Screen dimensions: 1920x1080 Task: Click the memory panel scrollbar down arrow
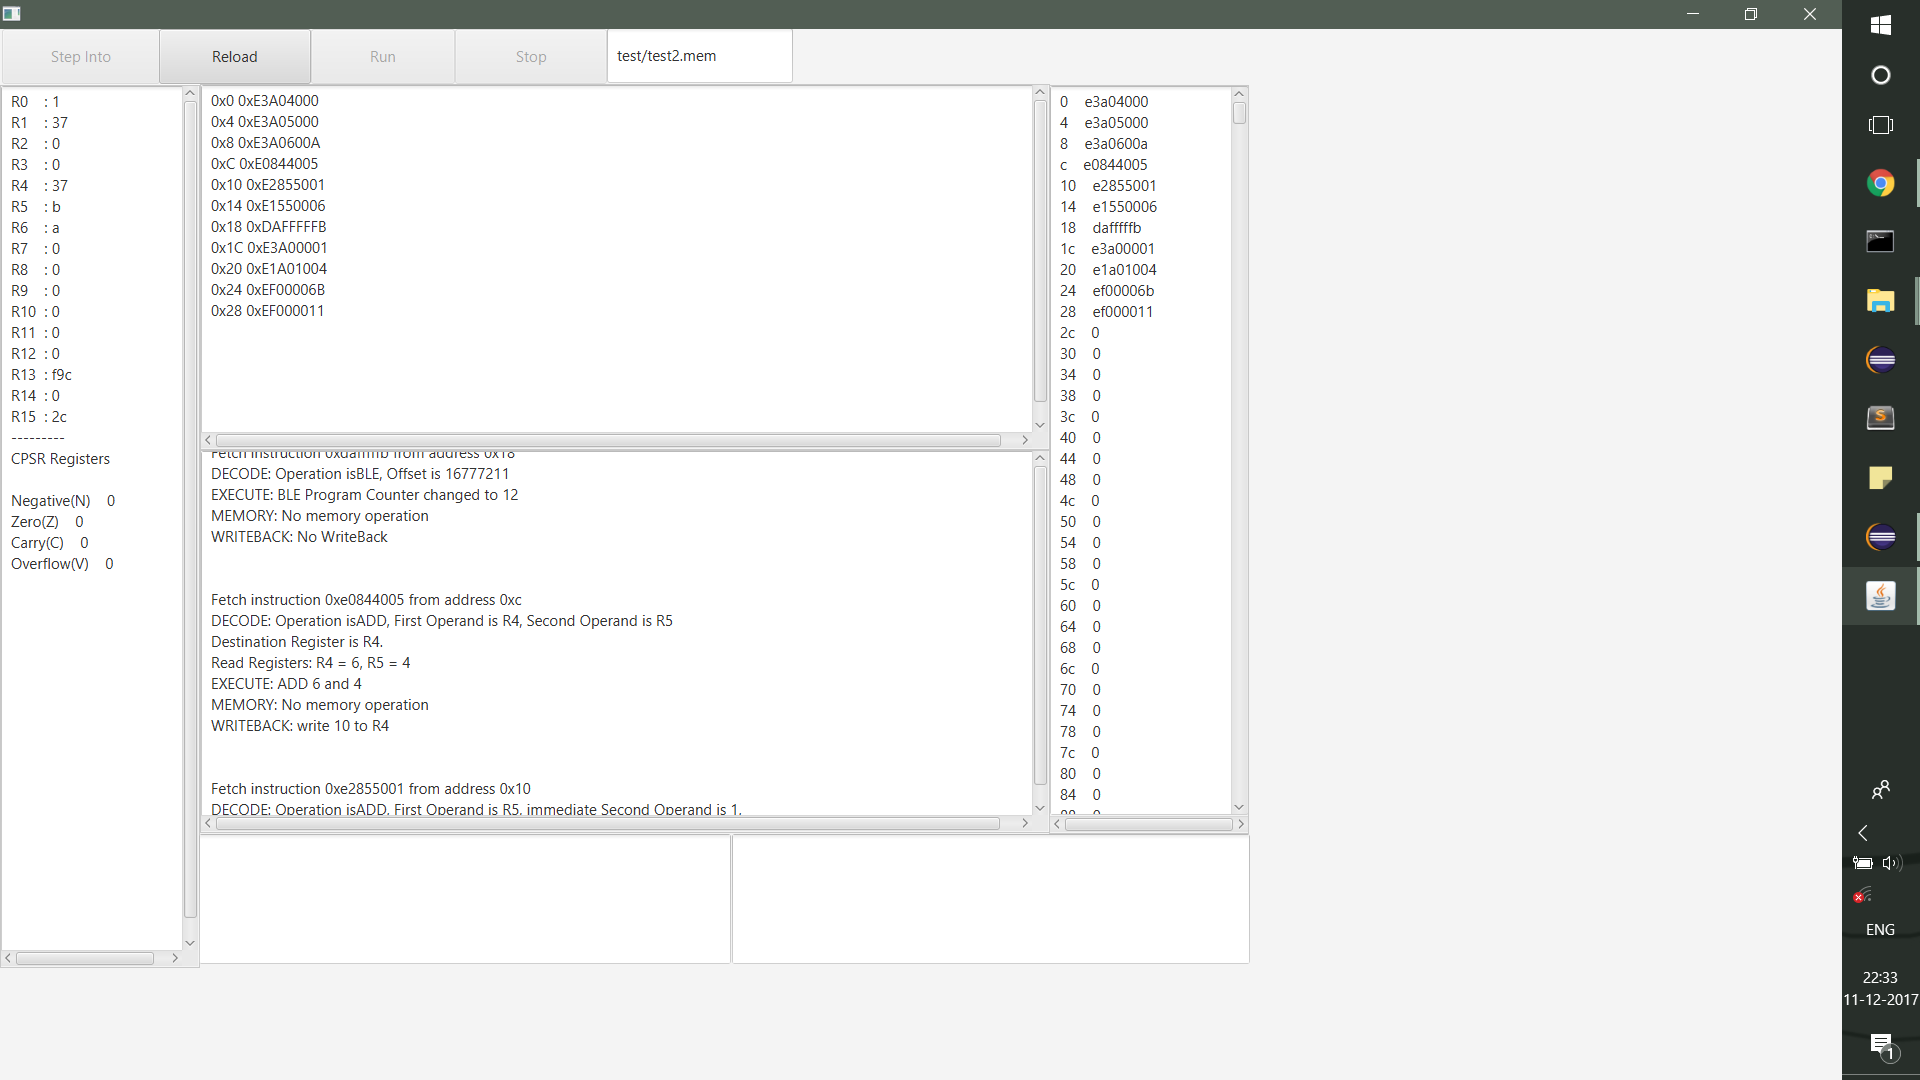click(x=1239, y=806)
